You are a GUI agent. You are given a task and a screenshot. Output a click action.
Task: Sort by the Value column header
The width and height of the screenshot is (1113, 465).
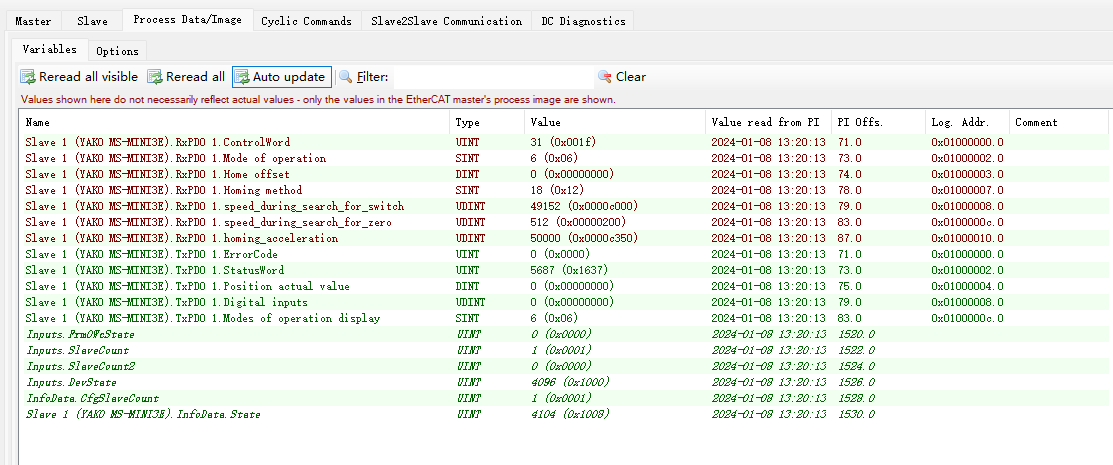[545, 122]
